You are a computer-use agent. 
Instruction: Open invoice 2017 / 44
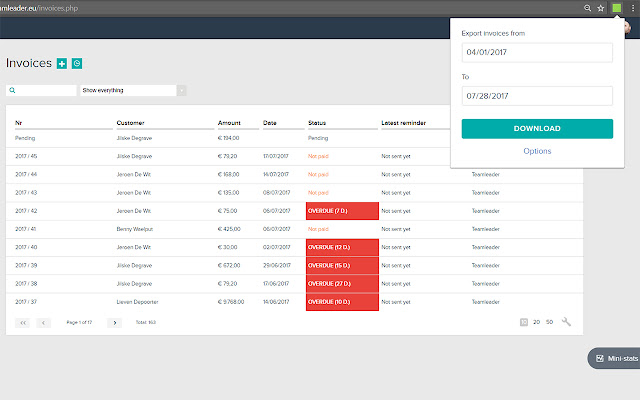click(26, 174)
